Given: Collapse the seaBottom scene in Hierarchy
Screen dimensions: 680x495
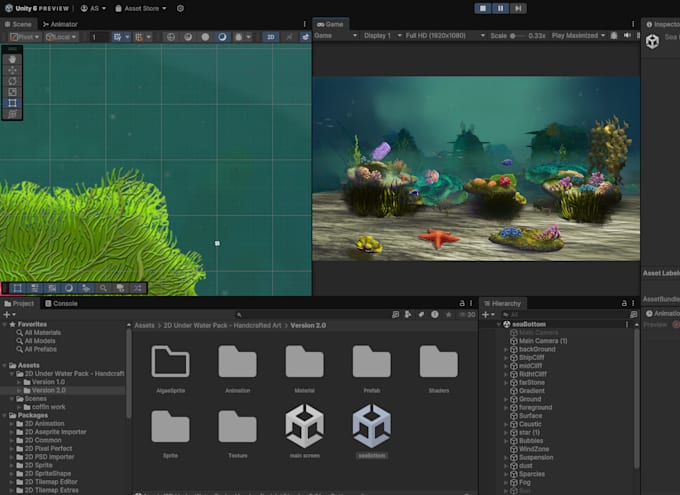Looking at the screenshot, I should [x=499, y=324].
